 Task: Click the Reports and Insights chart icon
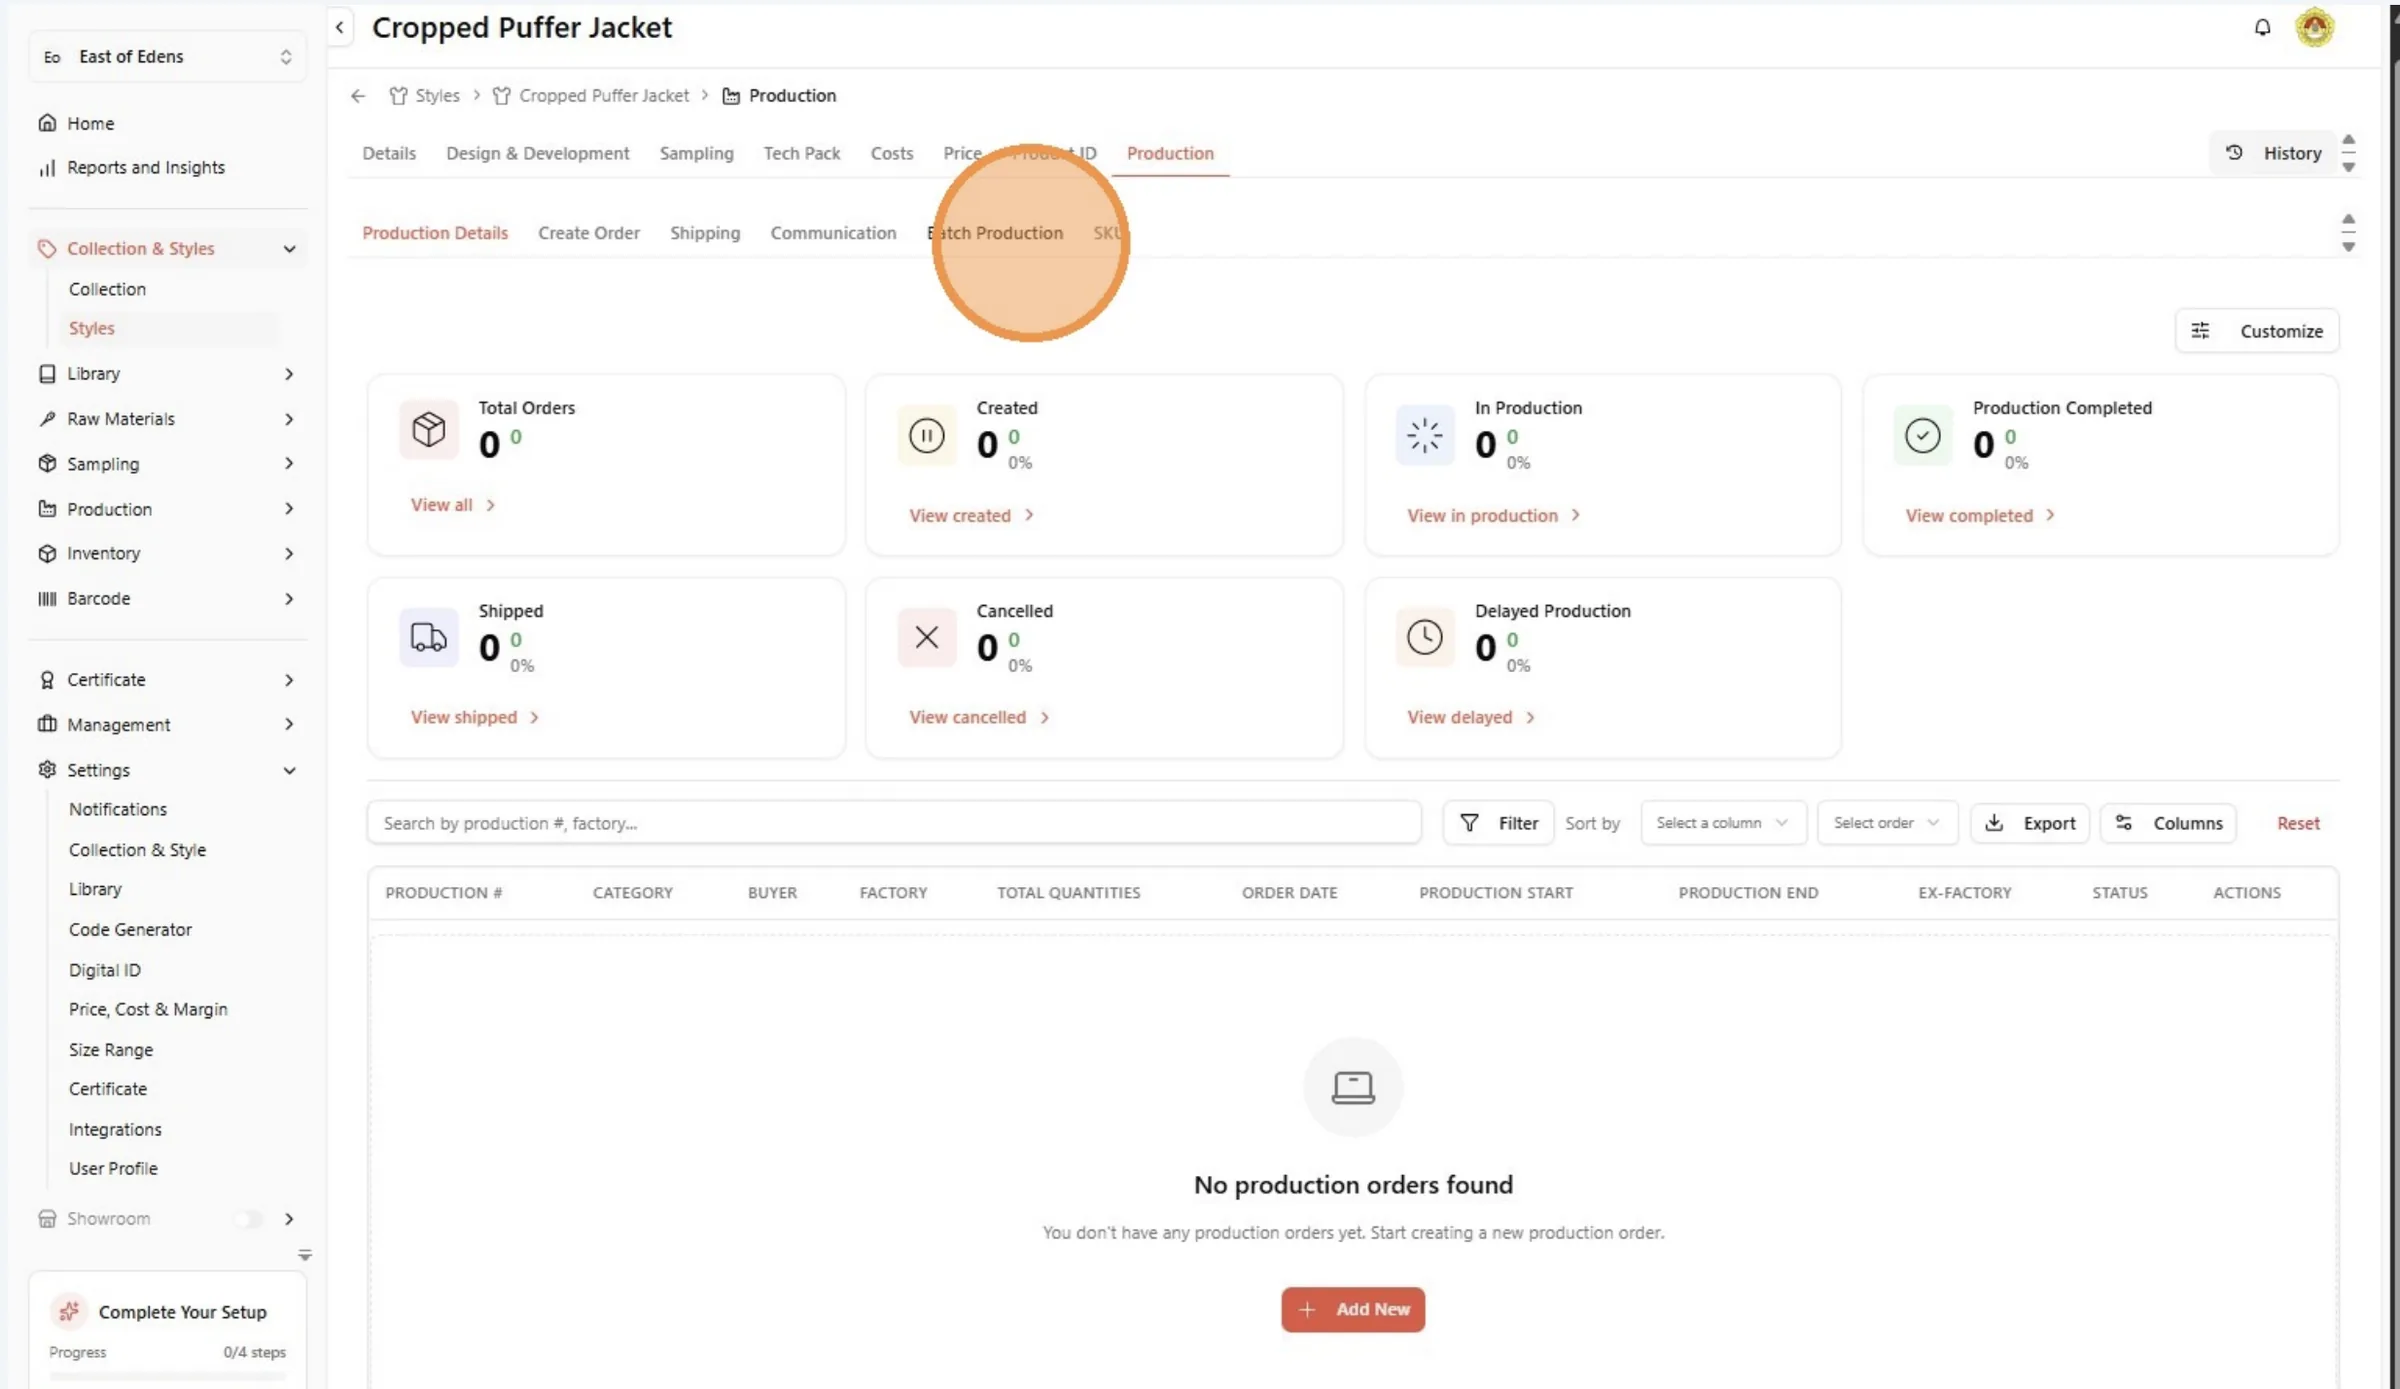point(47,168)
